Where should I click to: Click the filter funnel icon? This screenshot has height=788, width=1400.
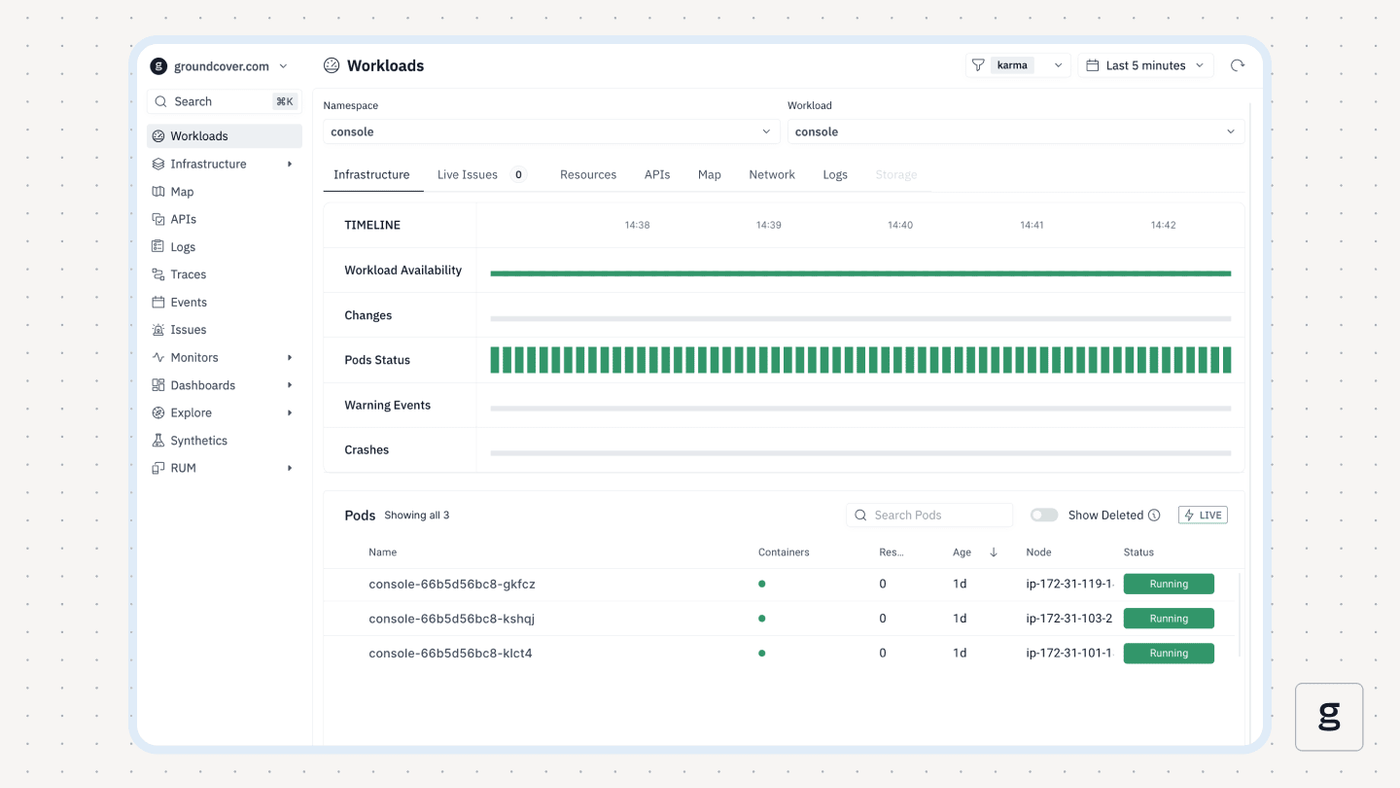click(x=978, y=66)
